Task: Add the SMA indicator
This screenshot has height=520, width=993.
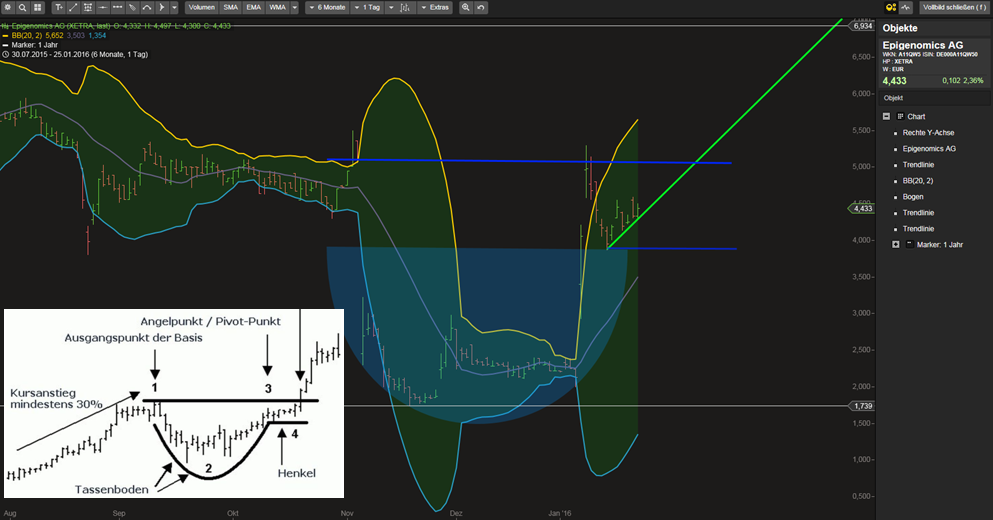Action: (231, 8)
